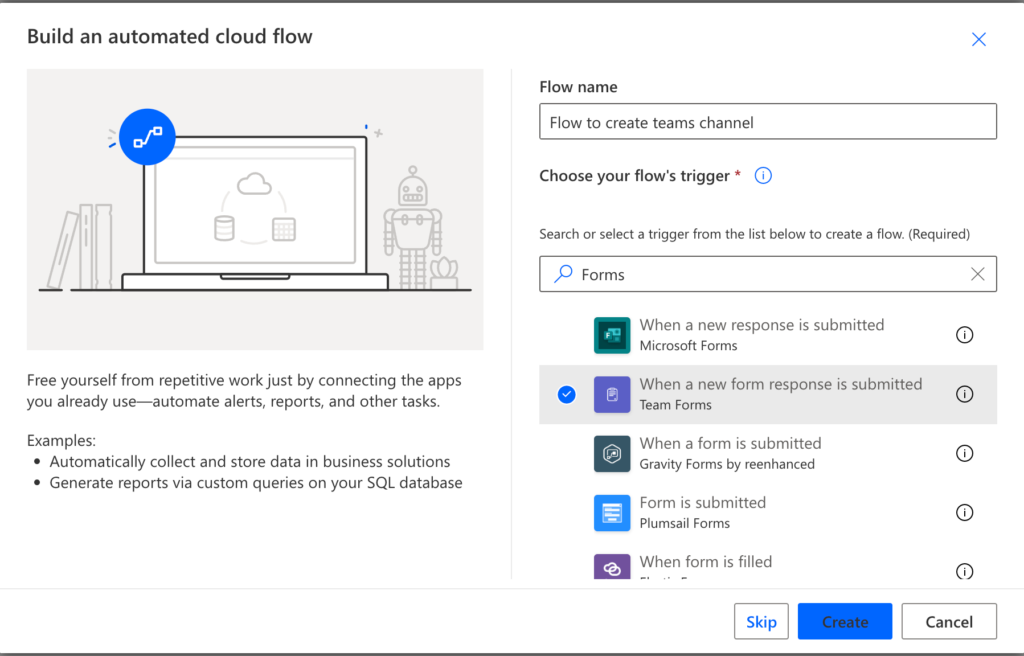Click the purple icon beside When form is filled
This screenshot has height=656, width=1024.
tap(612, 566)
